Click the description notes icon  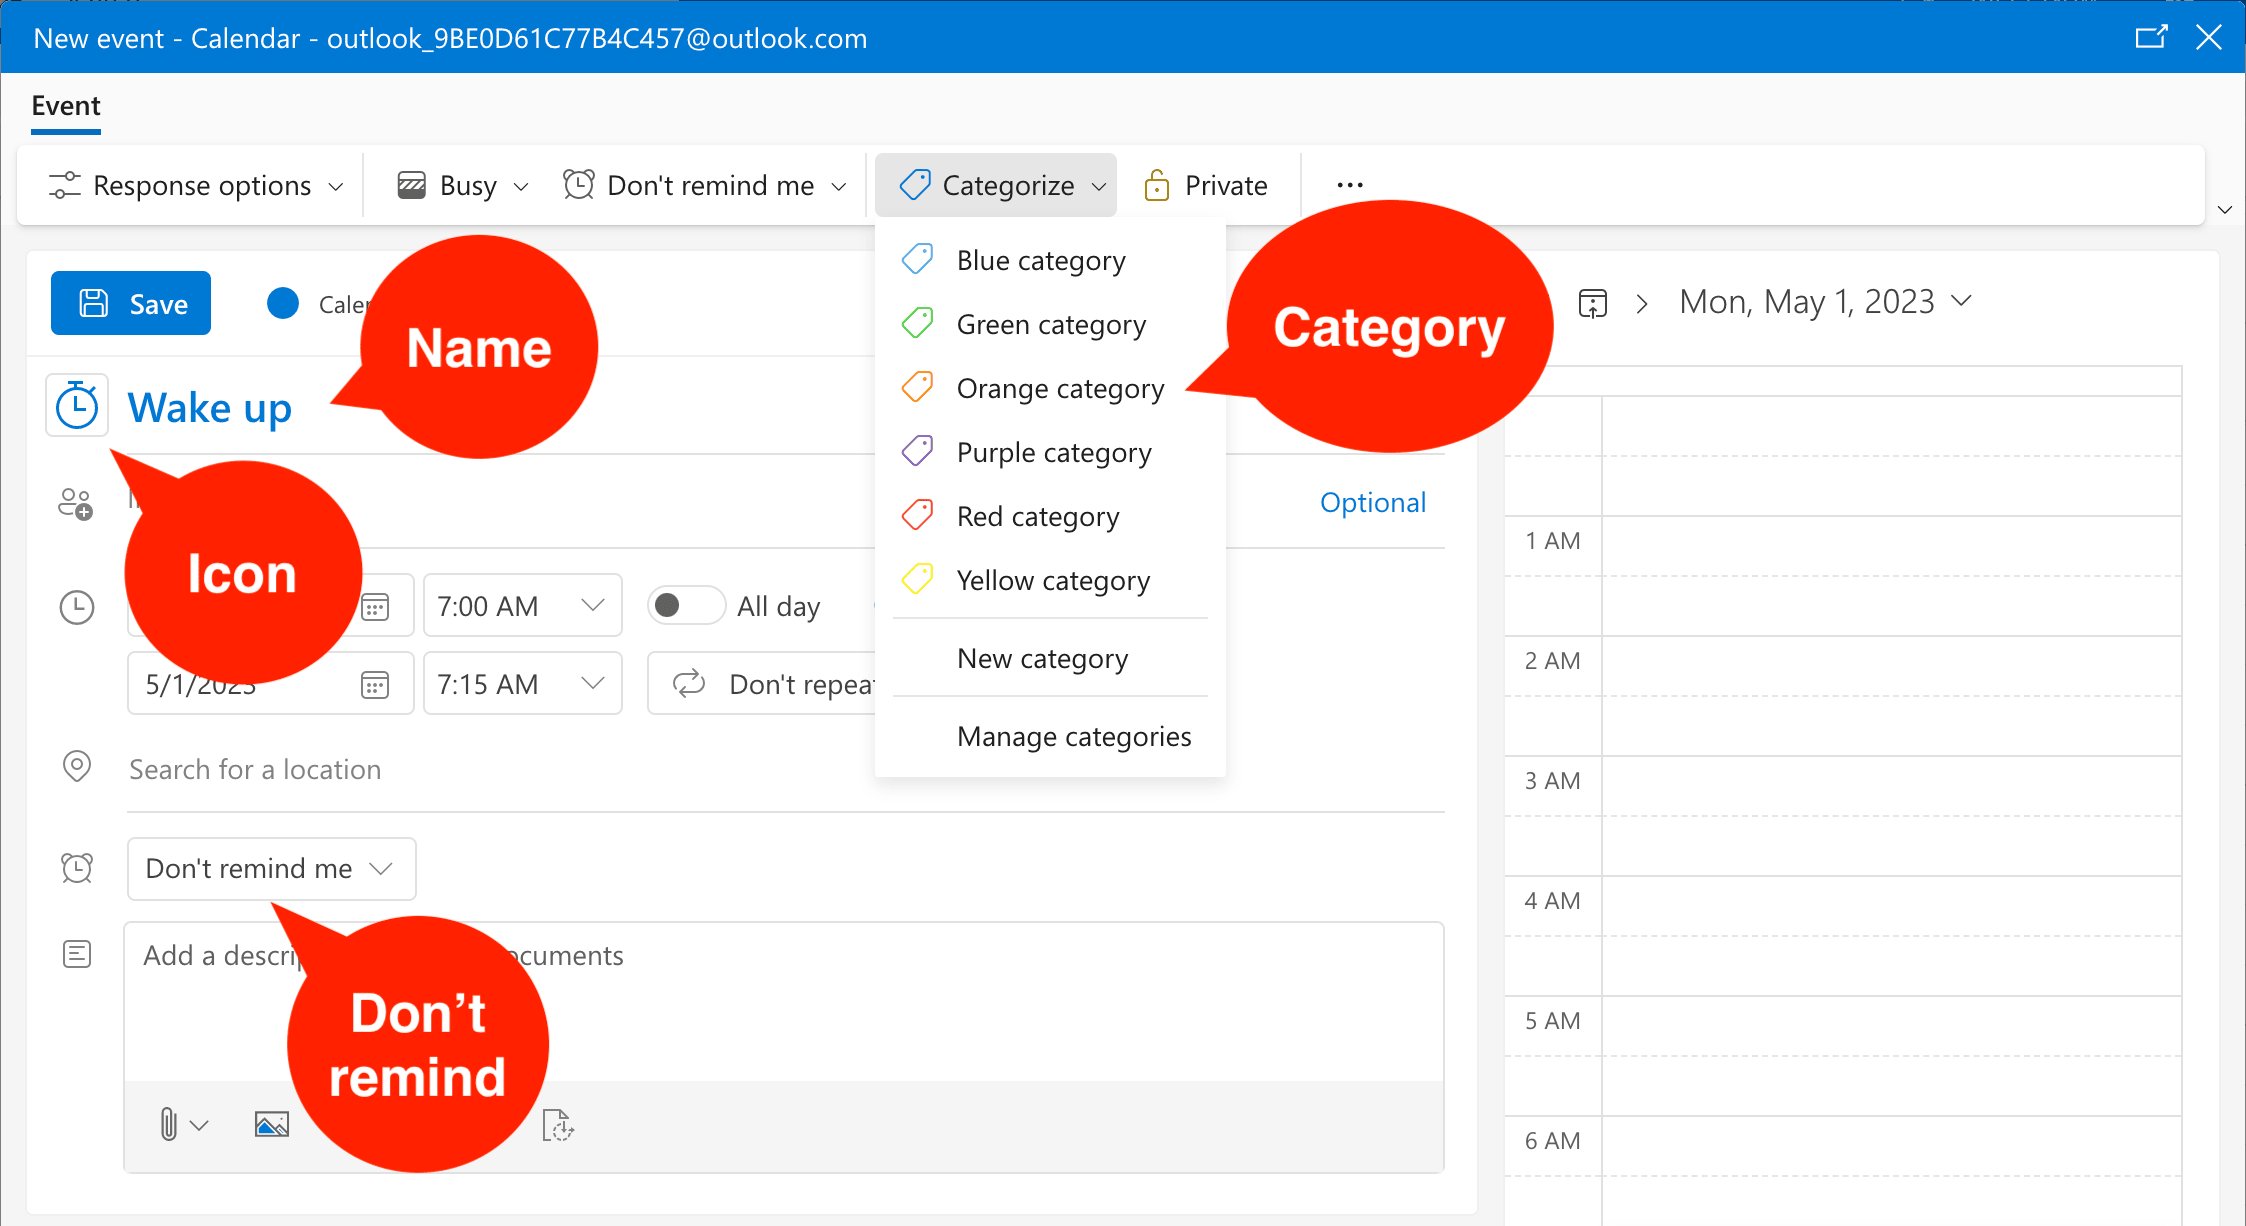(77, 954)
